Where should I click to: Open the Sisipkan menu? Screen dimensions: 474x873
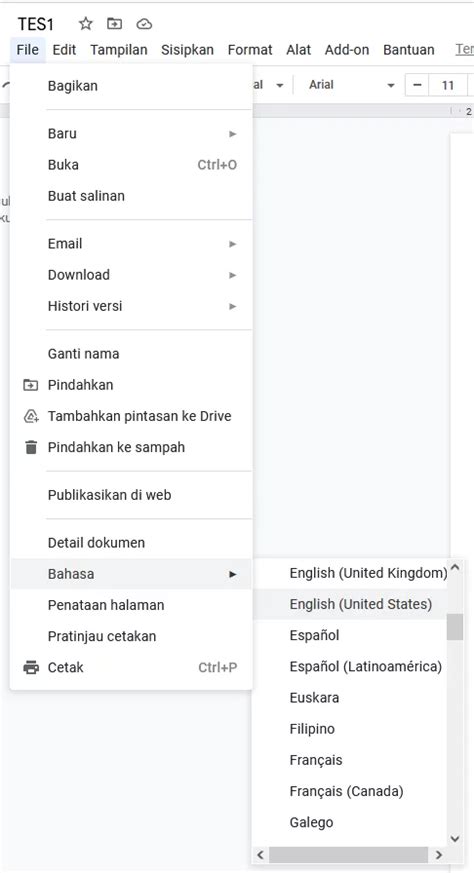[x=187, y=50]
